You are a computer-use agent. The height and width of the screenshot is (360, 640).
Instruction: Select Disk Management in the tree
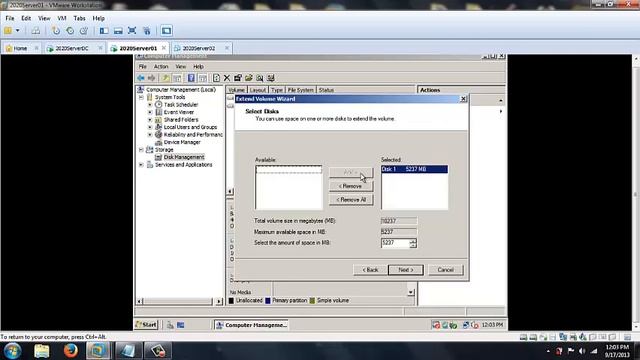[184, 157]
